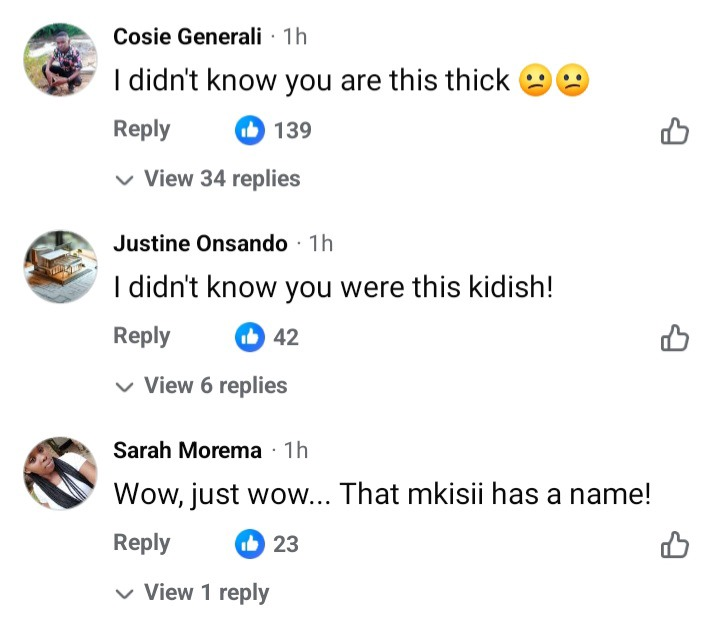This screenshot has width=720, height=624.
Task: Expand View 1 reply
Action: (193, 593)
